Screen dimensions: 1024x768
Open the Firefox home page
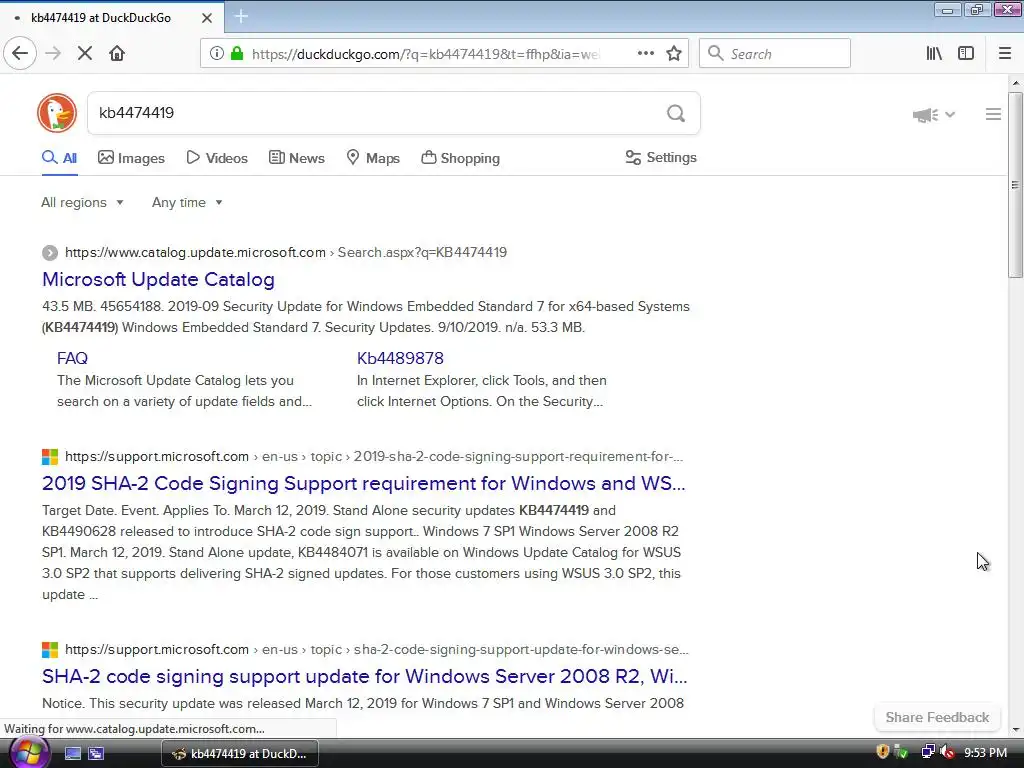click(117, 54)
